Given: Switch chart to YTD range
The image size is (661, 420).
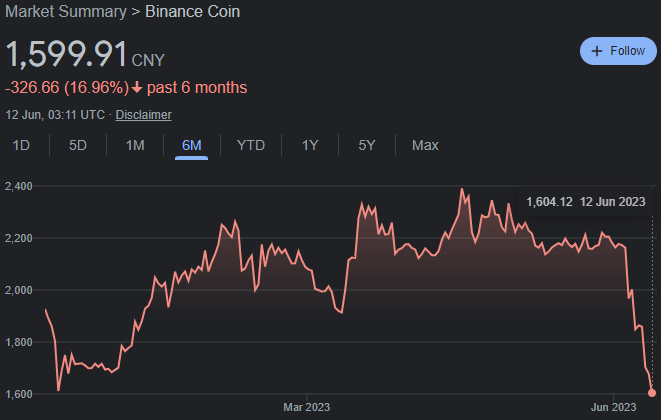Looking at the screenshot, I should [251, 145].
